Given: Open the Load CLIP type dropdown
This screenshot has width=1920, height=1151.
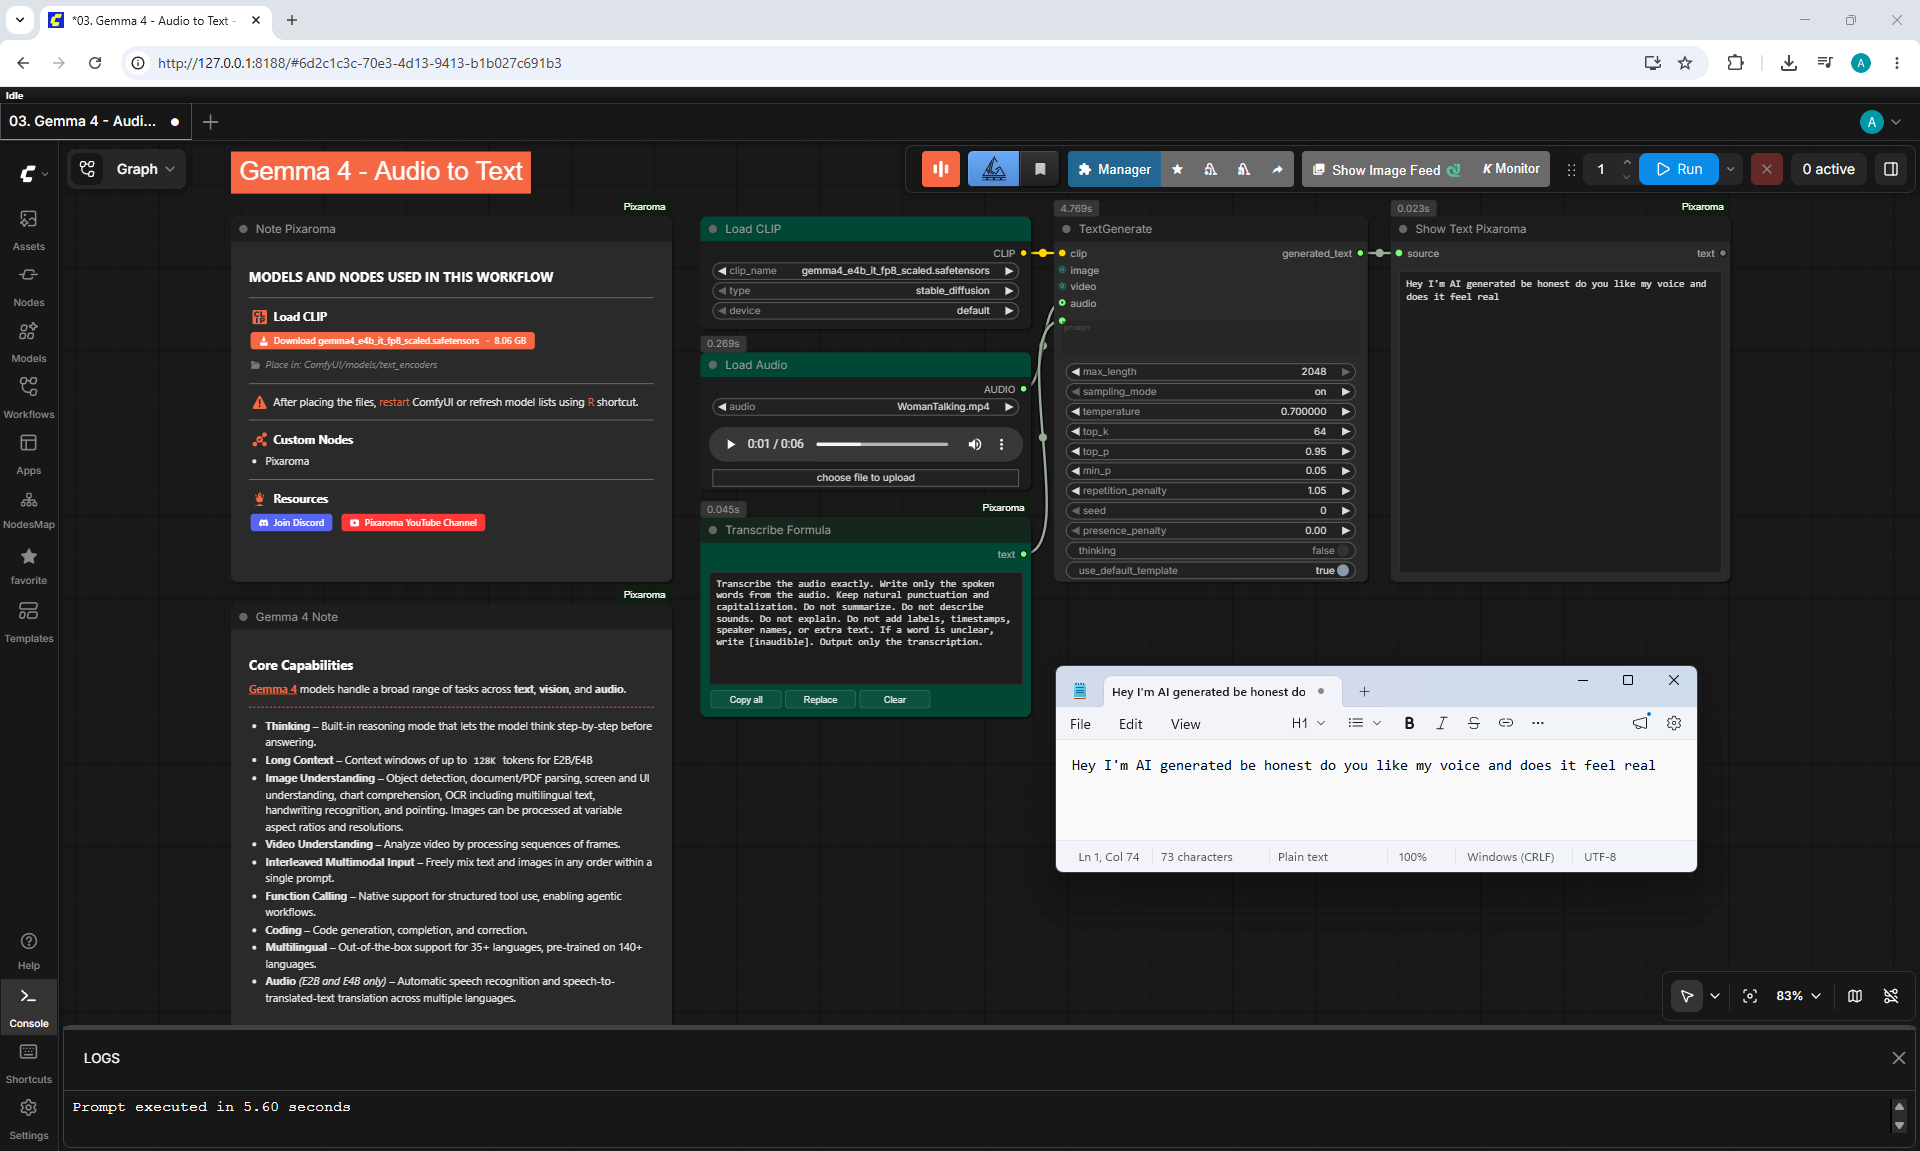Looking at the screenshot, I should tap(866, 291).
